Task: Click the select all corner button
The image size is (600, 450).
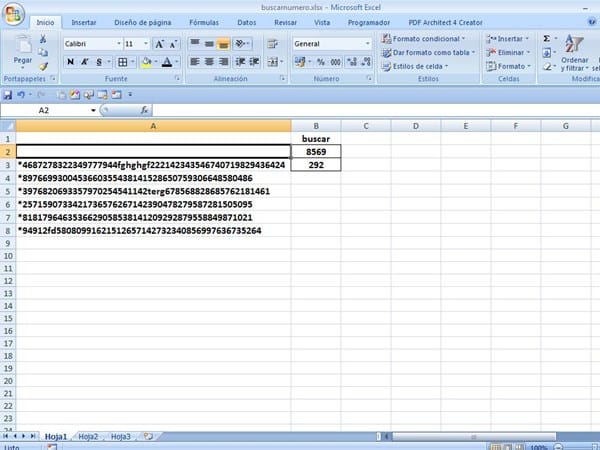Action: click(8, 126)
